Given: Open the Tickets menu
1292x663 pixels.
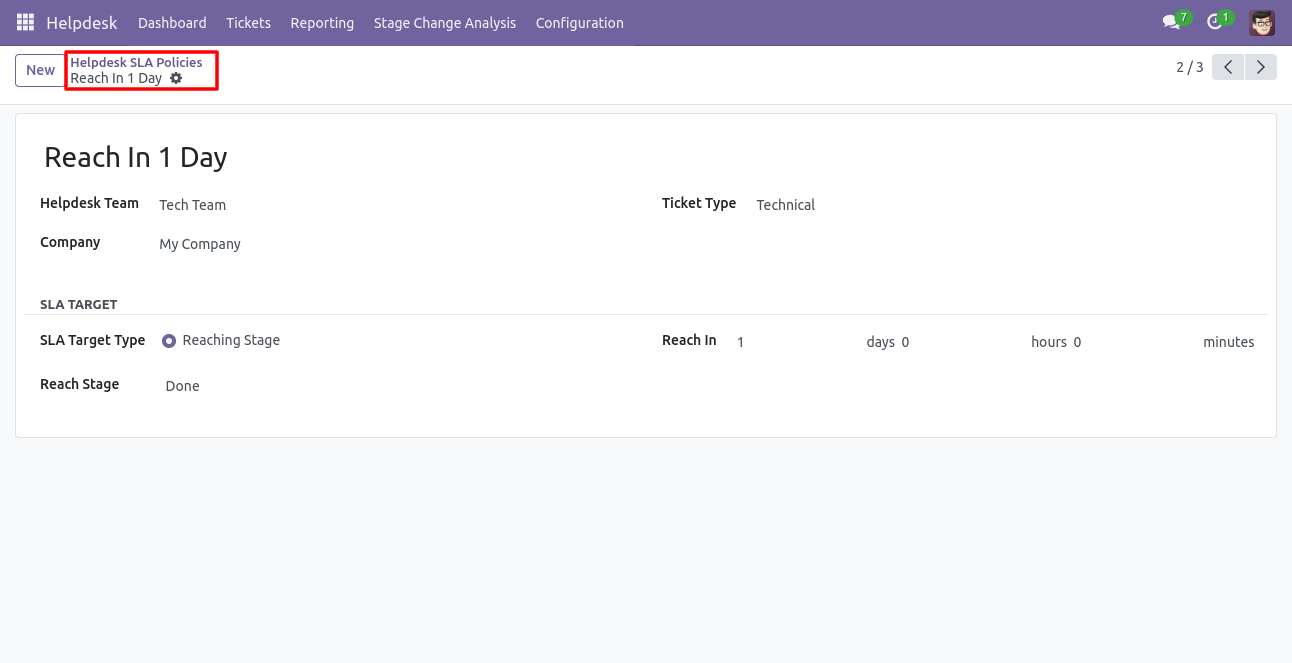Looking at the screenshot, I should (x=248, y=22).
